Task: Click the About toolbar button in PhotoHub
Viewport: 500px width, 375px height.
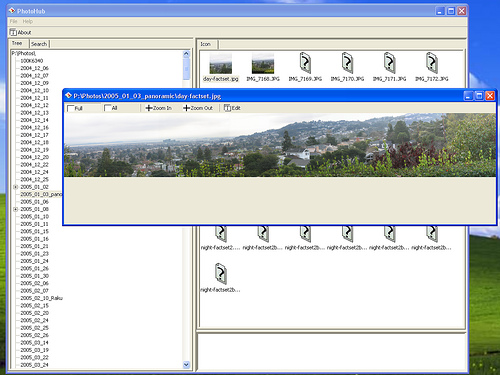Action: pyautogui.click(x=20, y=32)
